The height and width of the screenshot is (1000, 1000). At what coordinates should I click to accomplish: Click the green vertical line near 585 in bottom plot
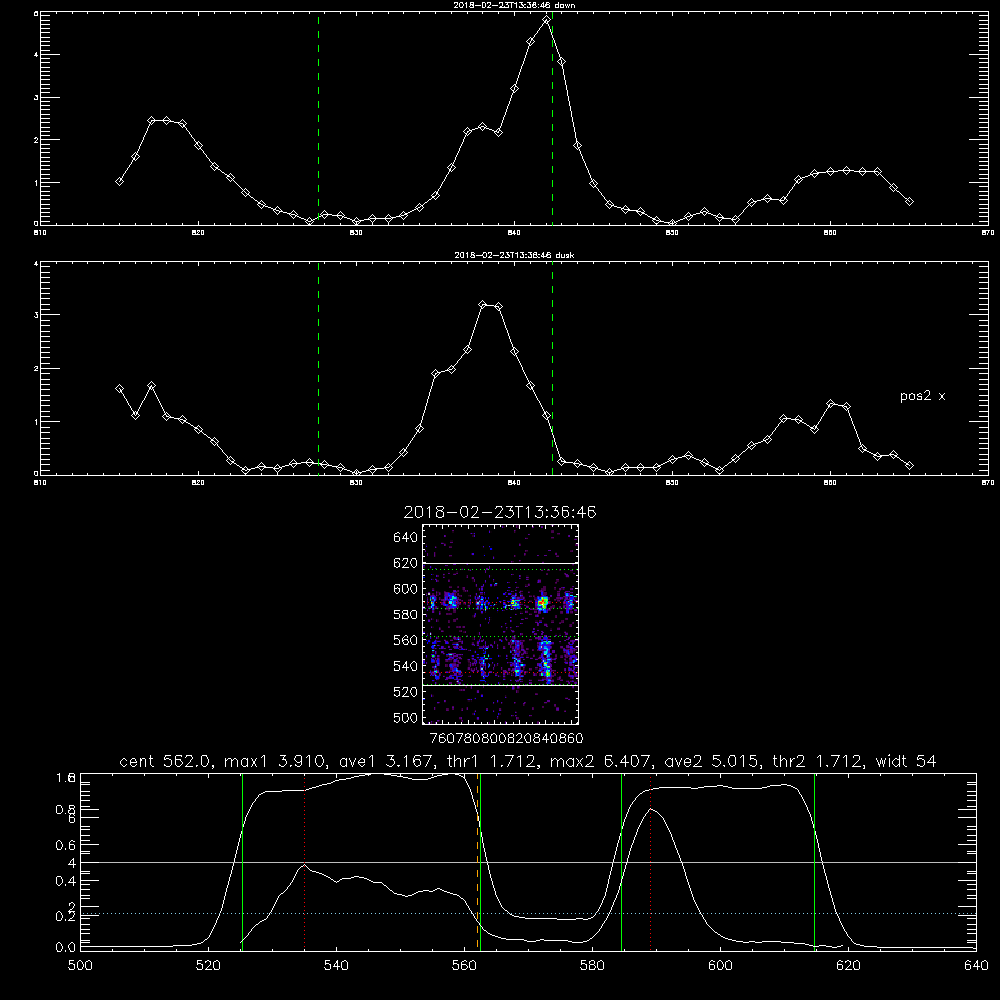(621, 861)
